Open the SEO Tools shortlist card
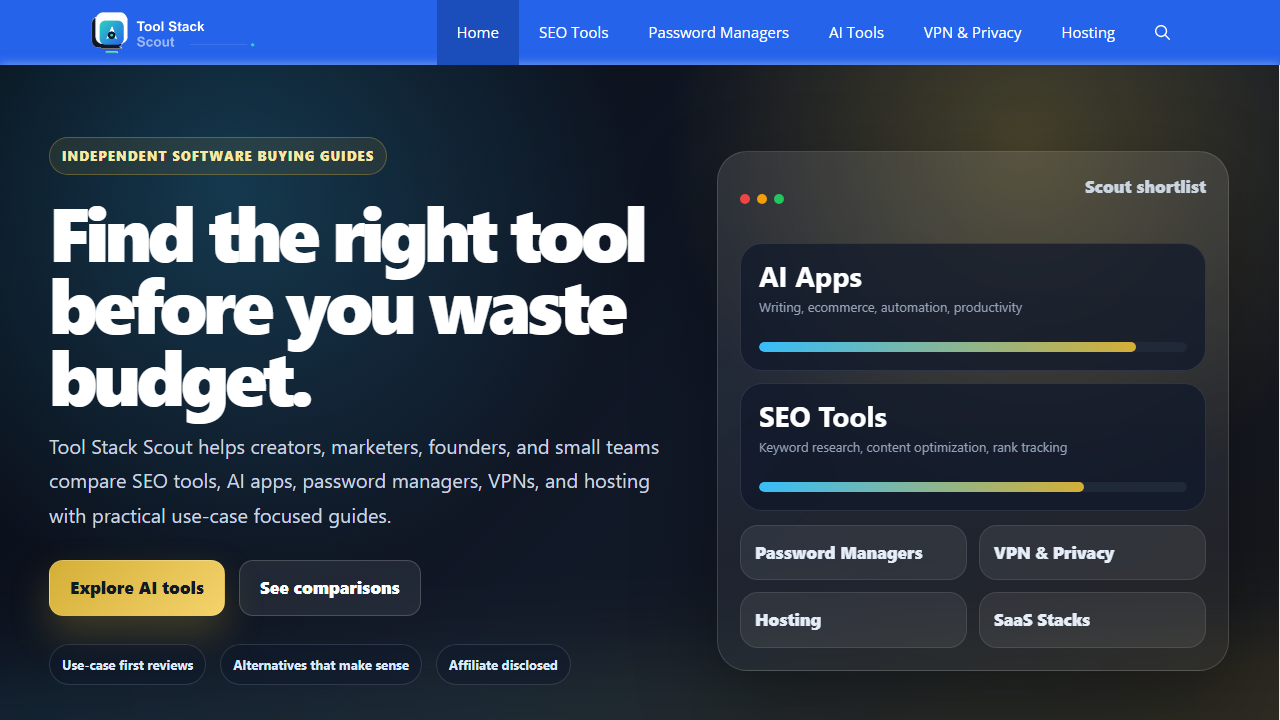The height and width of the screenshot is (720, 1280). coord(973,447)
